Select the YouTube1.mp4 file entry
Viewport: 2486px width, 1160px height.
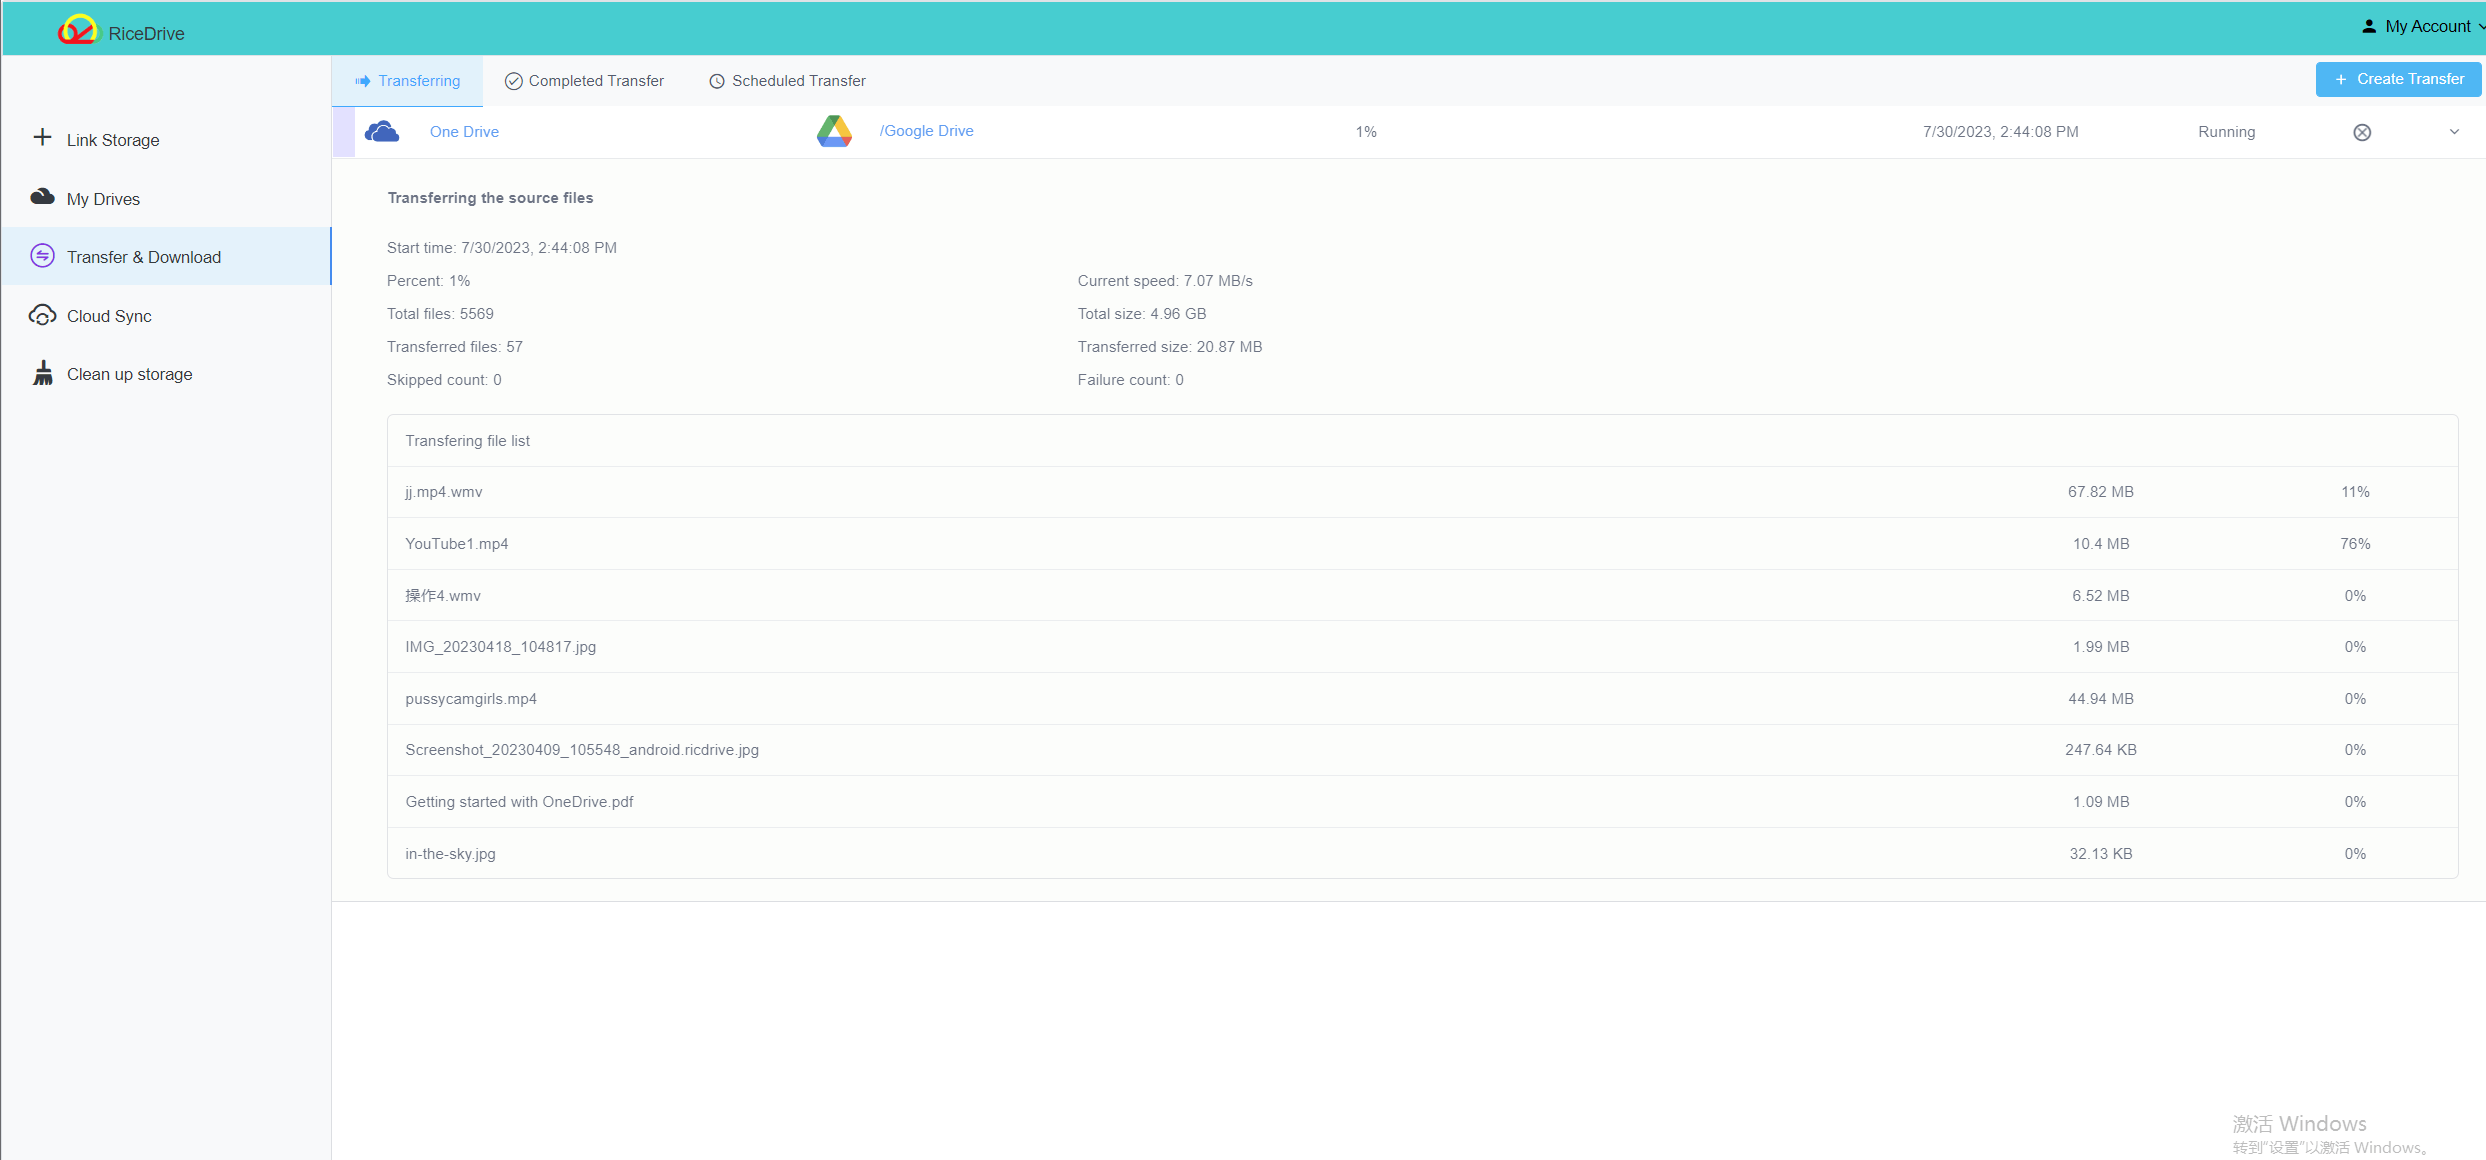coord(458,544)
